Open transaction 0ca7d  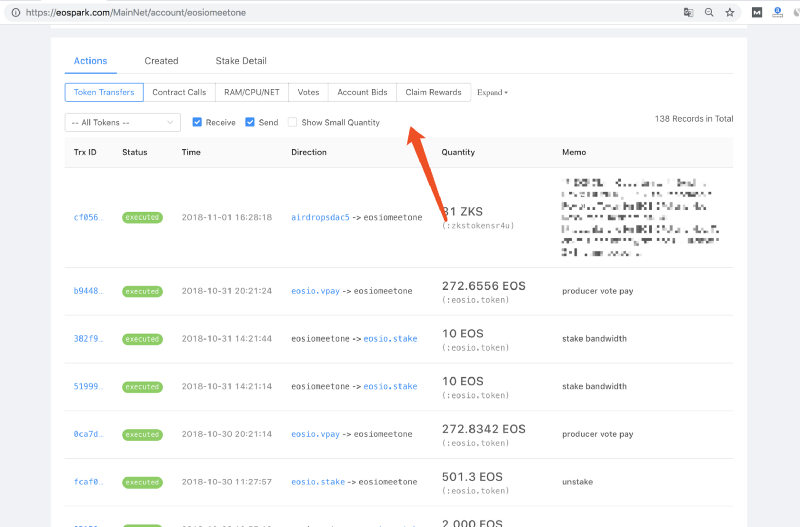coord(88,434)
